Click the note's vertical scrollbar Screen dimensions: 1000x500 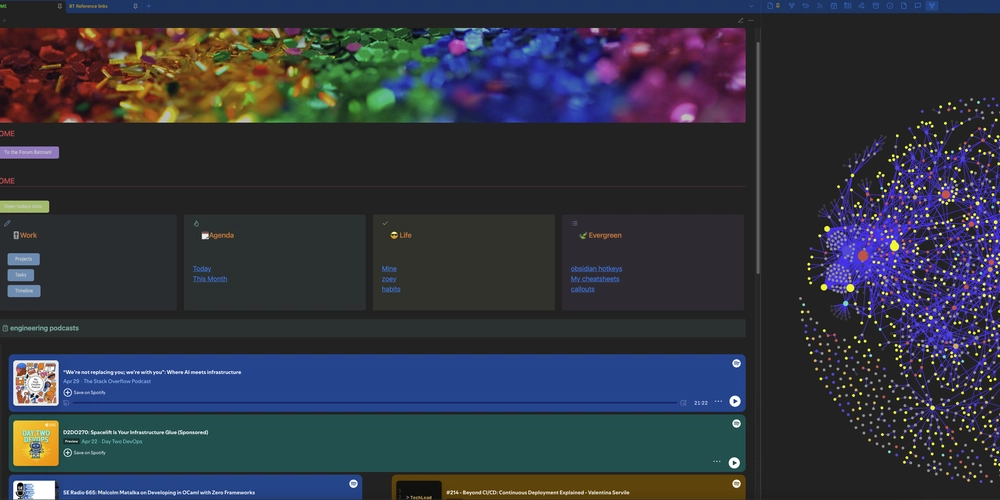click(758, 156)
